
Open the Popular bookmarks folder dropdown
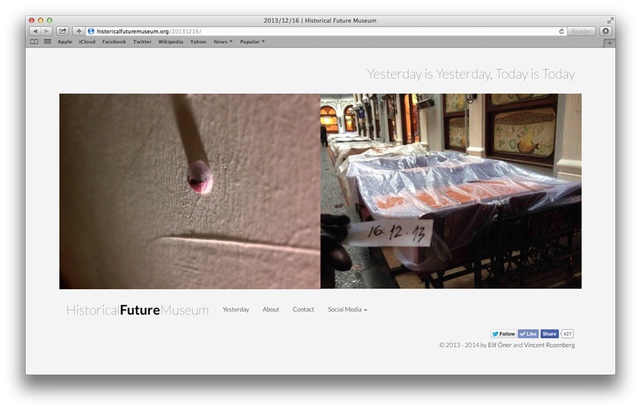252,42
